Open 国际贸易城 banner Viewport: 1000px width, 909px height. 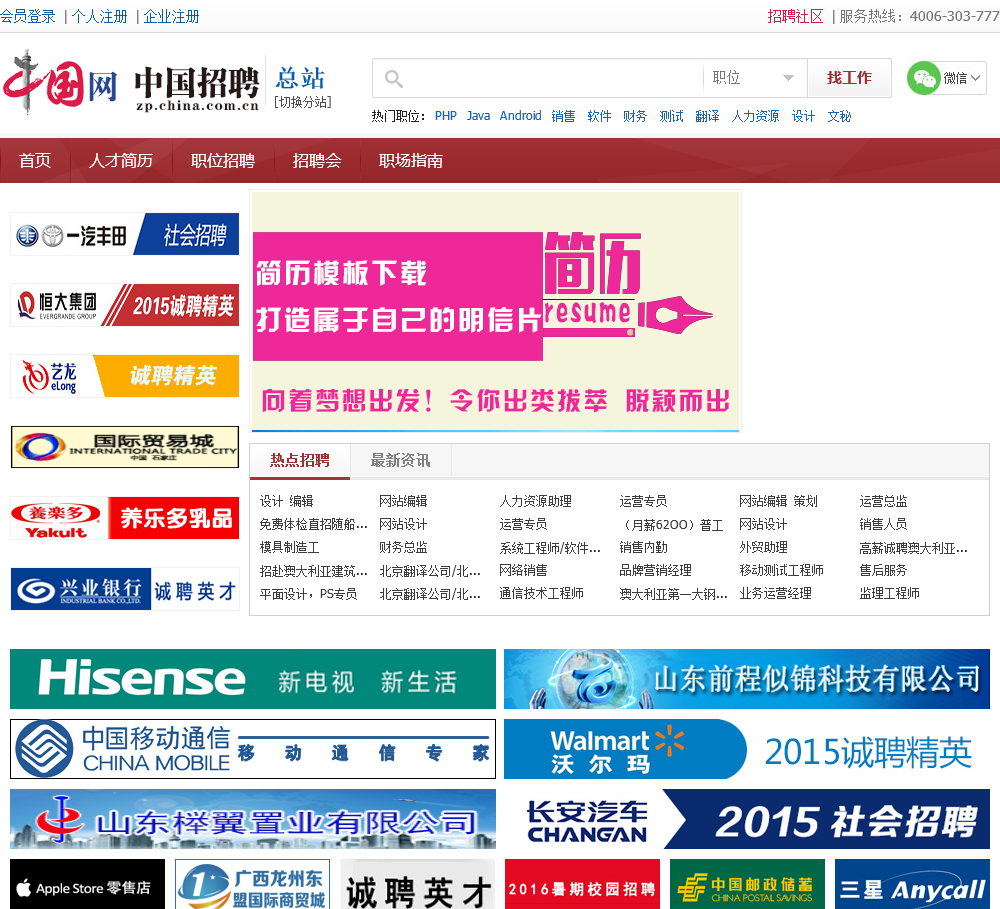coord(125,447)
